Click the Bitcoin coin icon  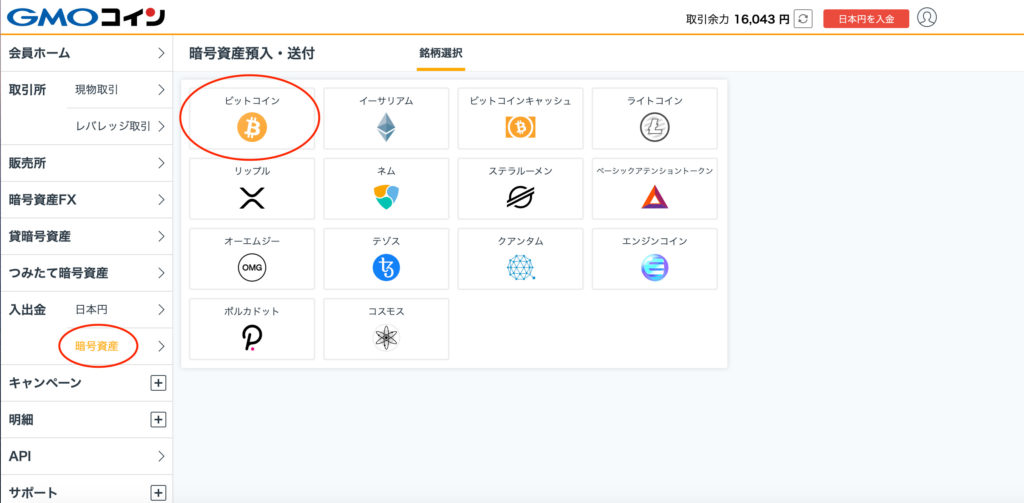252,128
